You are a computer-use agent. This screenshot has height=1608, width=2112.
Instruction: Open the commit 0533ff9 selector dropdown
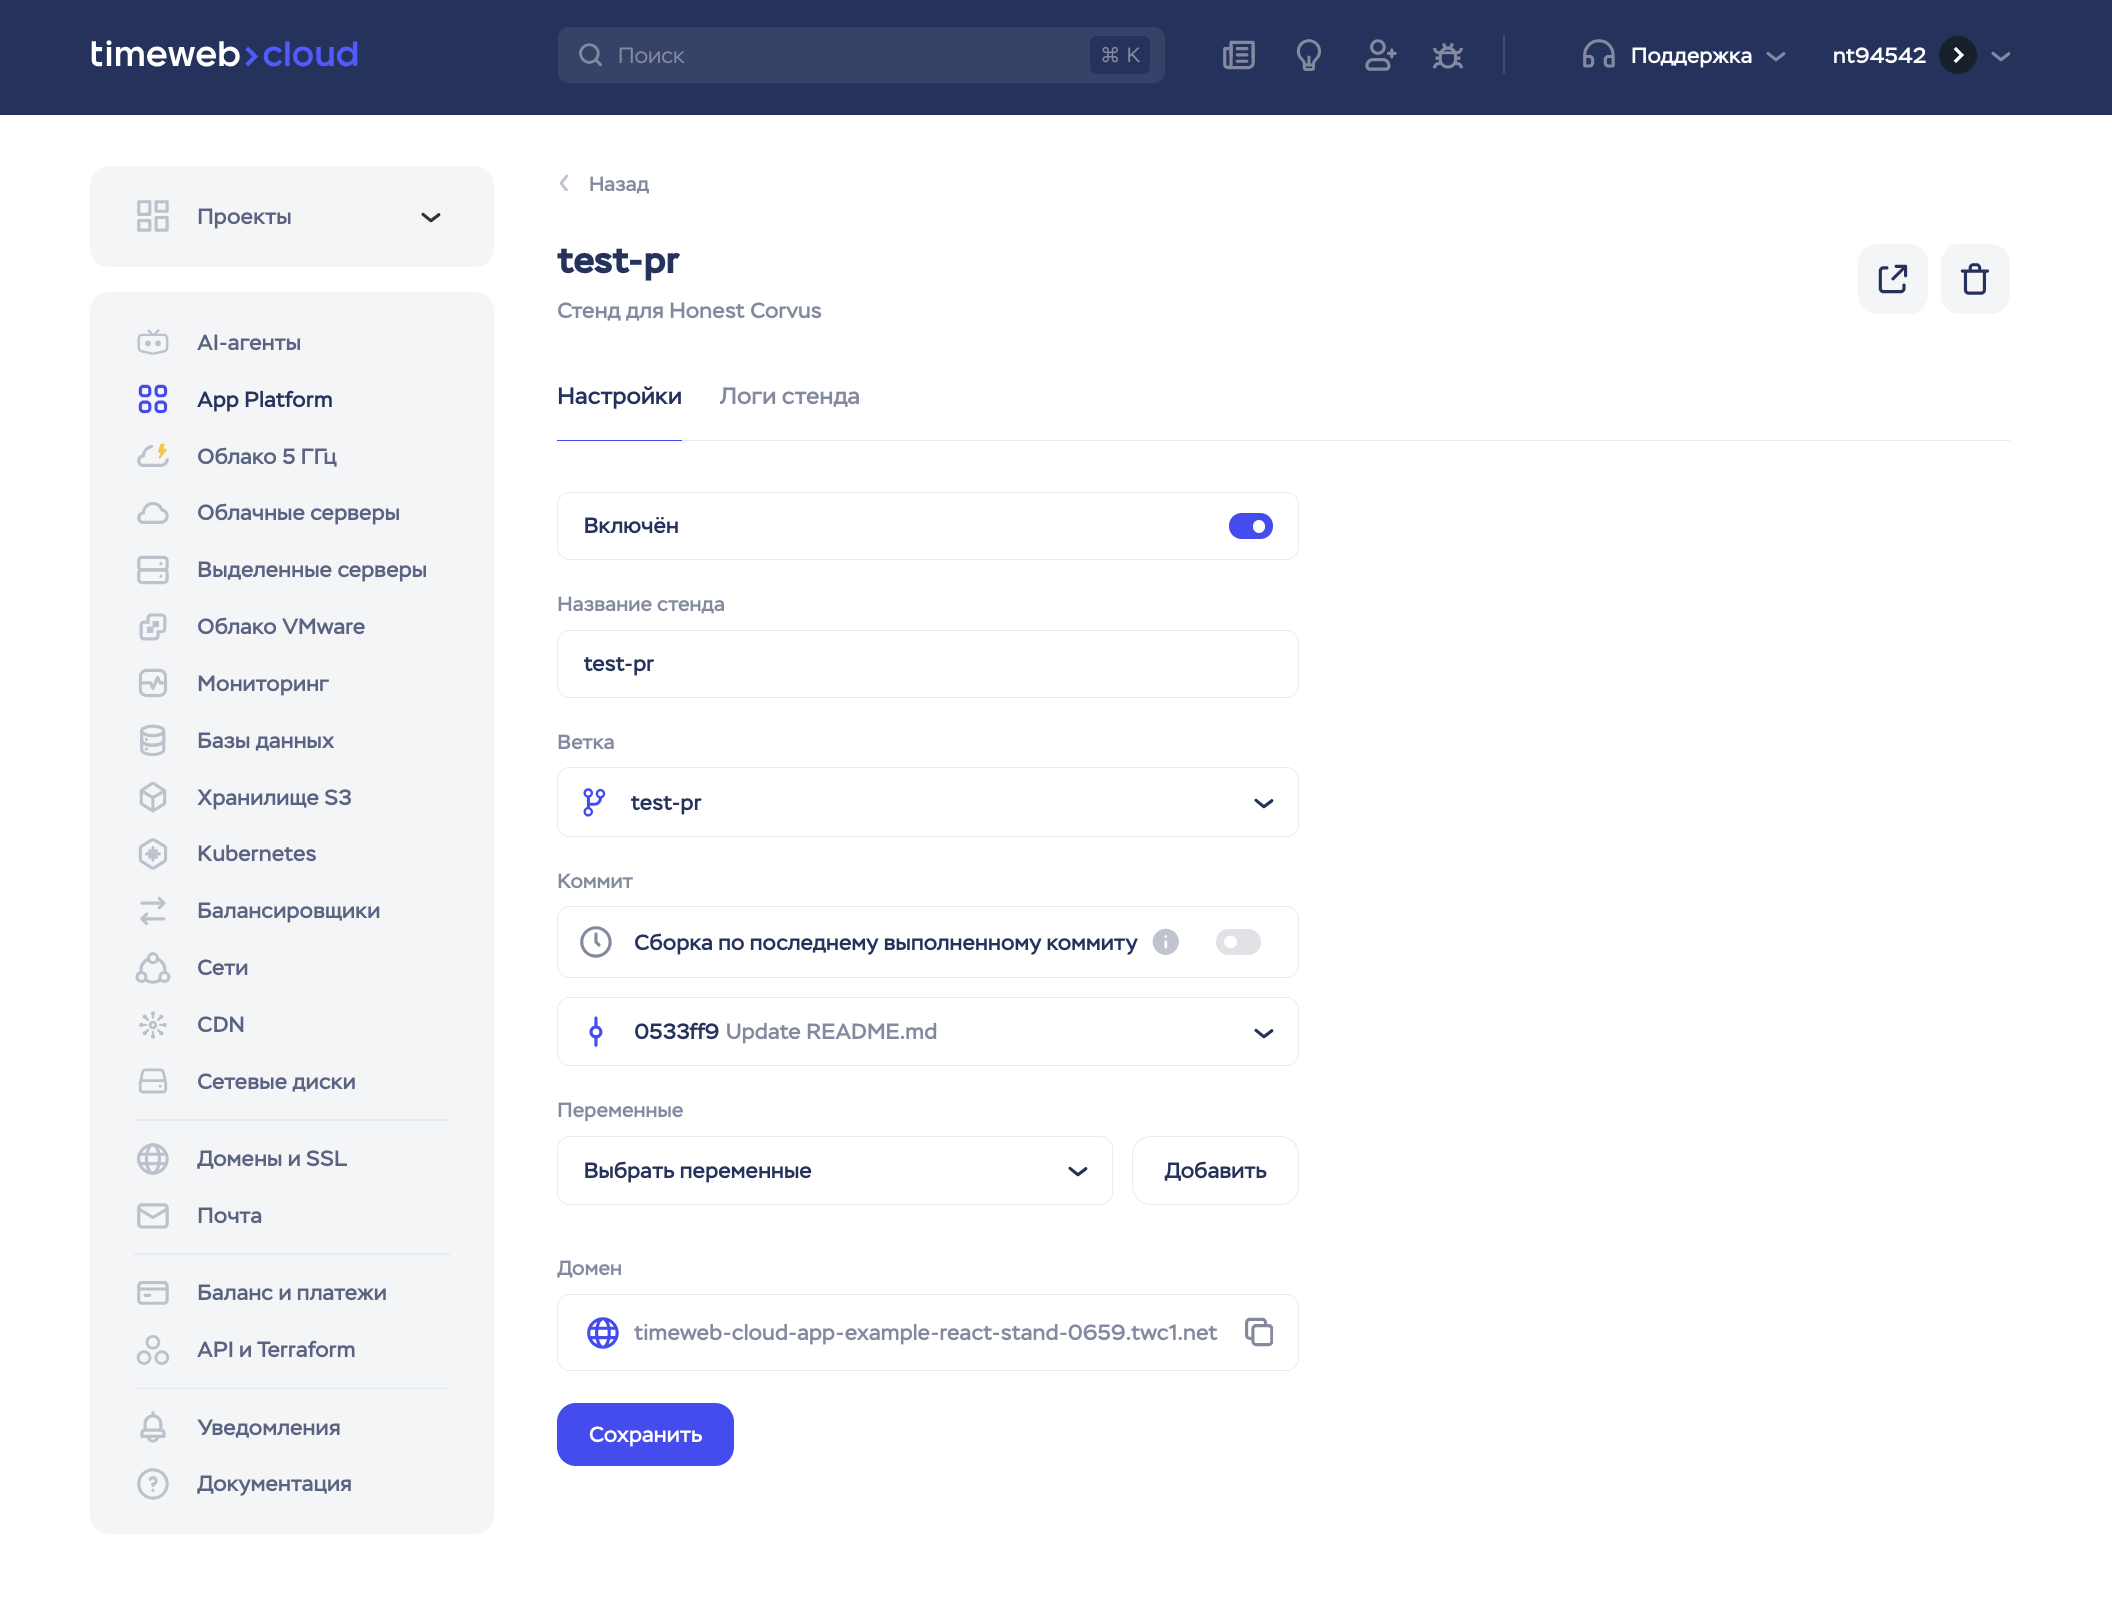tap(927, 1032)
